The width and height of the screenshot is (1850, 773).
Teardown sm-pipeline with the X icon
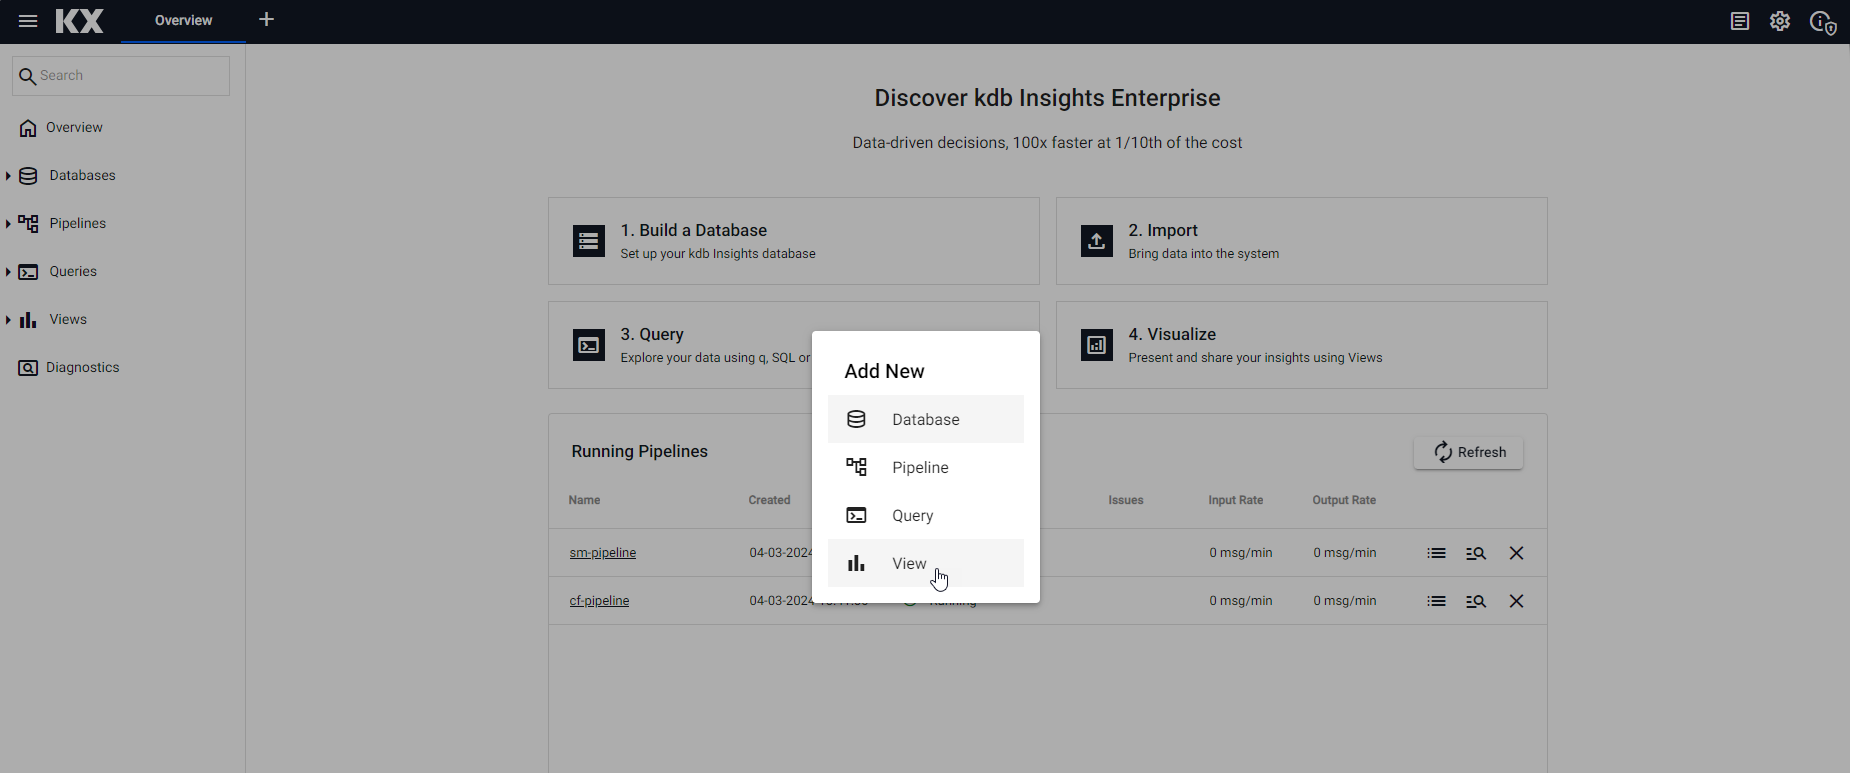pos(1516,553)
